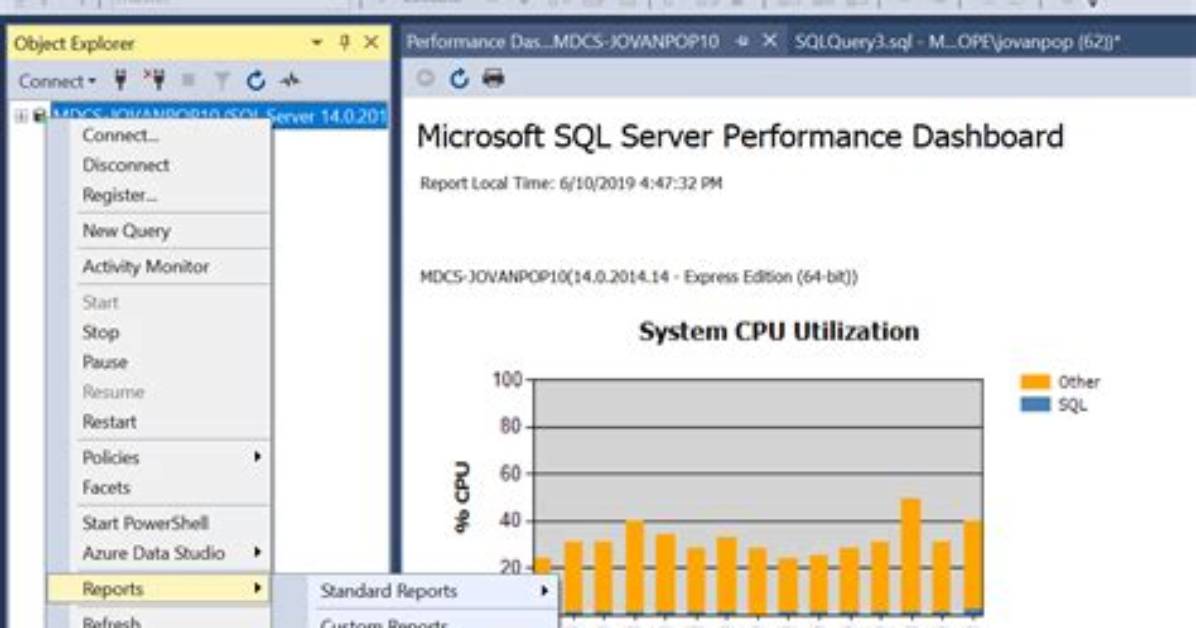Screen dimensions: 1196x628
Task: Click the Report Local Time text
Action: click(571, 183)
